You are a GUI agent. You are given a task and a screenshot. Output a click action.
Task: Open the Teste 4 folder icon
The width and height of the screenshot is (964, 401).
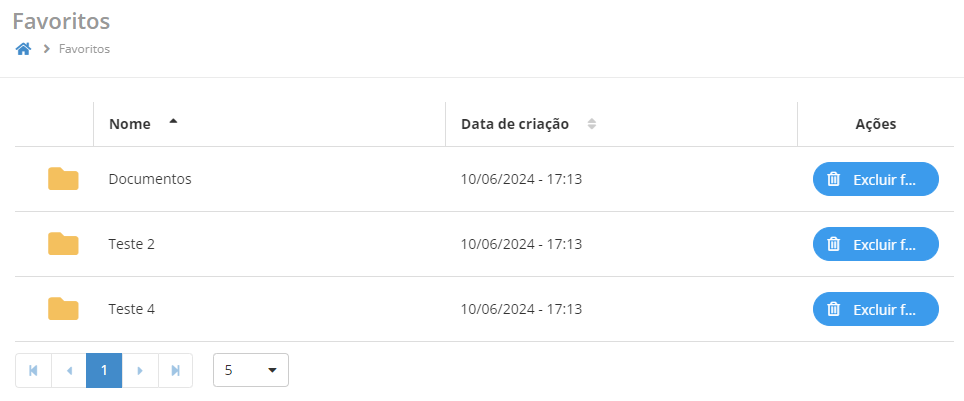tap(63, 309)
